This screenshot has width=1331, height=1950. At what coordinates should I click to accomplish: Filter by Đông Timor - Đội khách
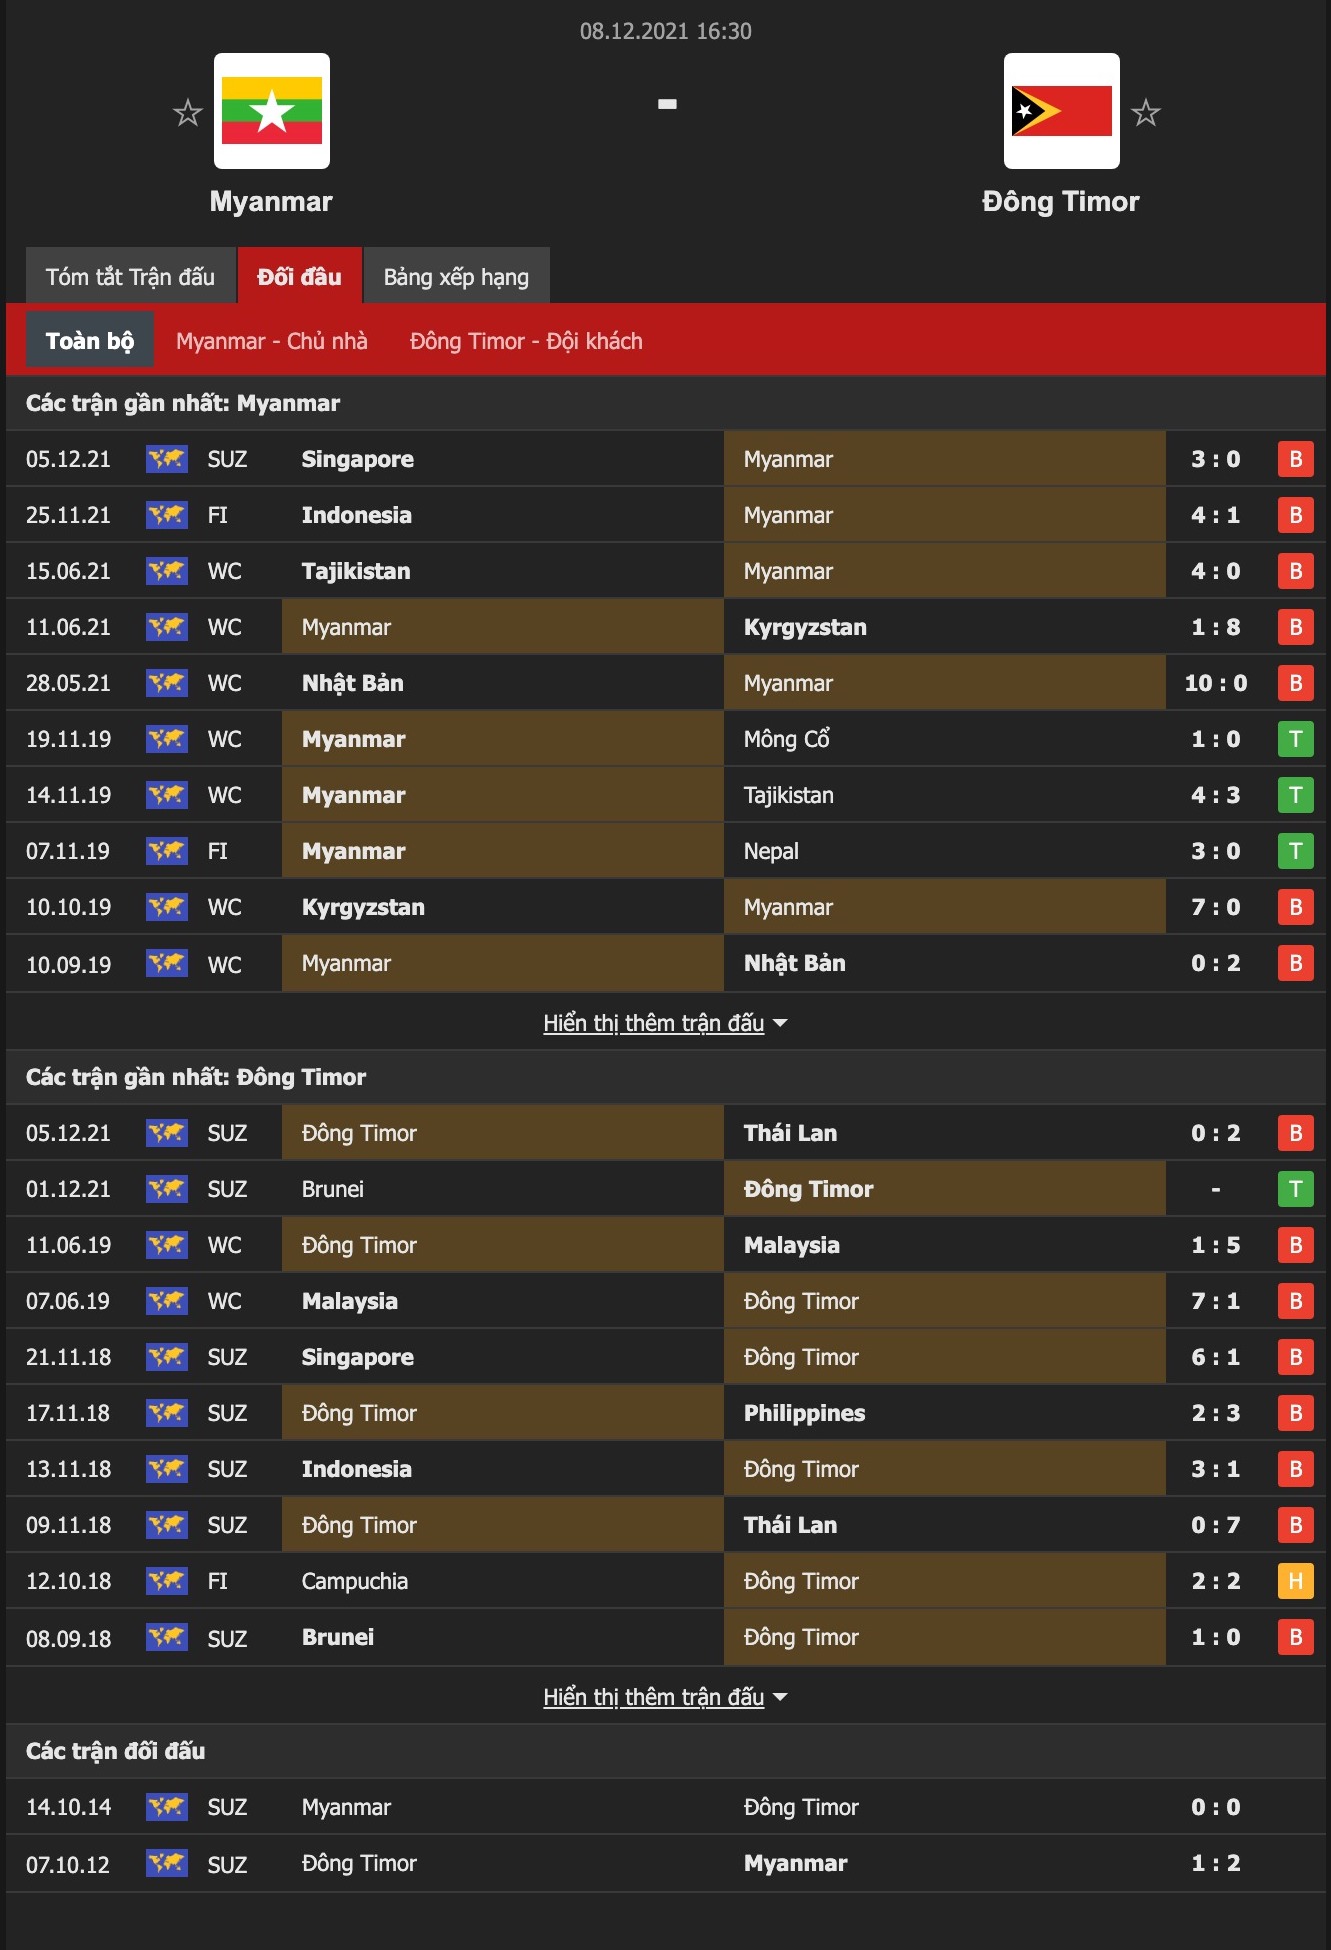pyautogui.click(x=526, y=341)
